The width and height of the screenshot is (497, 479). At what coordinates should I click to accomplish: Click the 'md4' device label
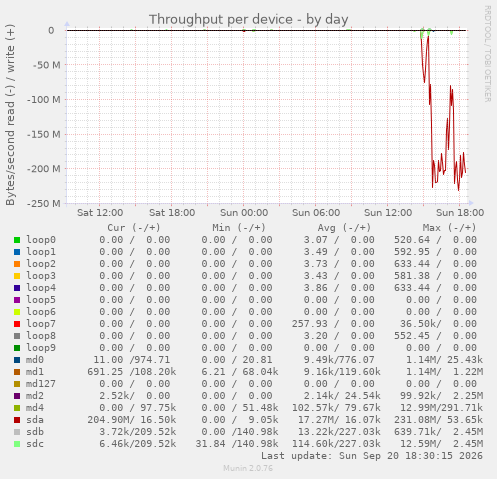(35, 408)
